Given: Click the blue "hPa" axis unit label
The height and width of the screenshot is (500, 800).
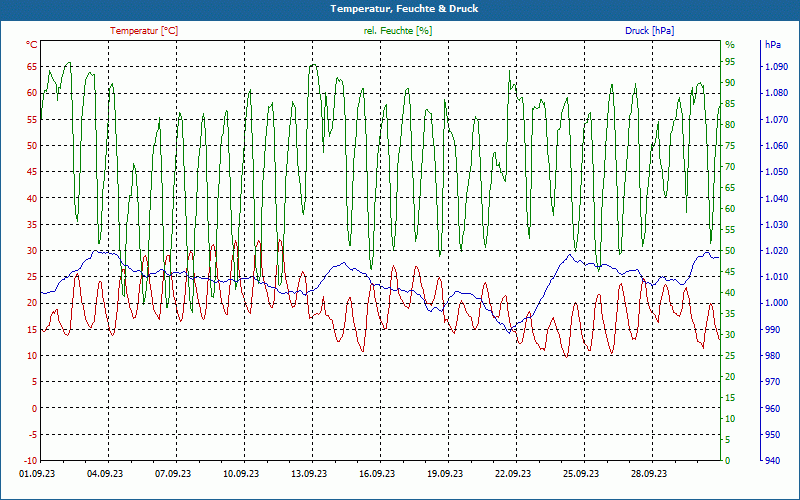Looking at the screenshot, I should (773, 45).
